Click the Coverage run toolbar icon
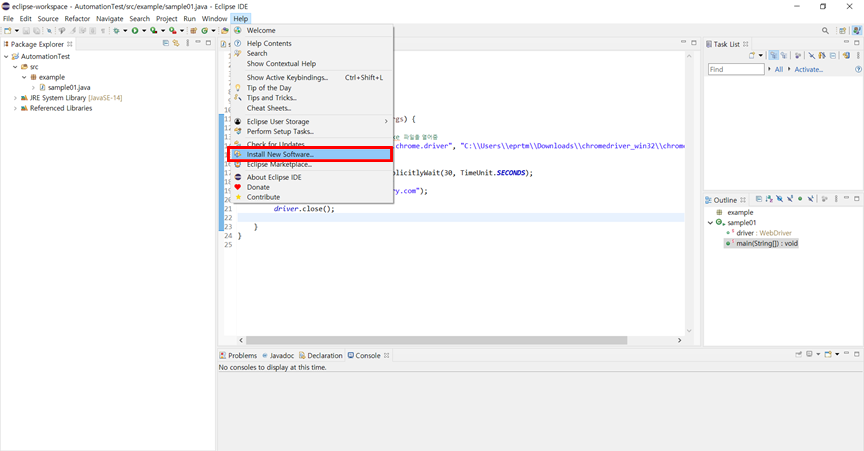The image size is (864, 451). click(x=154, y=31)
